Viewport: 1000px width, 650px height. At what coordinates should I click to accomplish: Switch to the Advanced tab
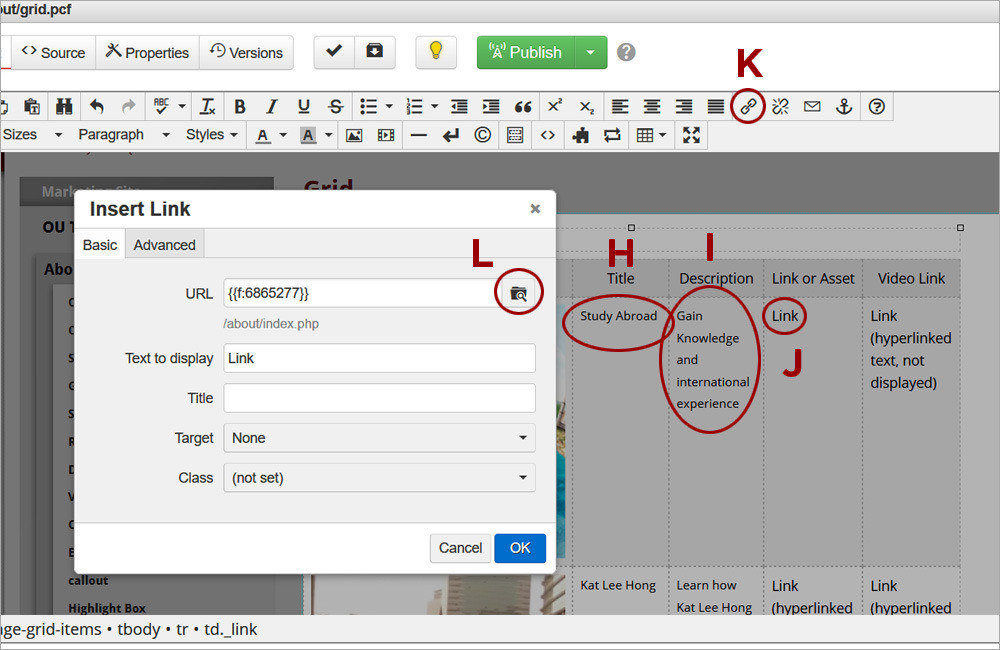[x=165, y=245]
